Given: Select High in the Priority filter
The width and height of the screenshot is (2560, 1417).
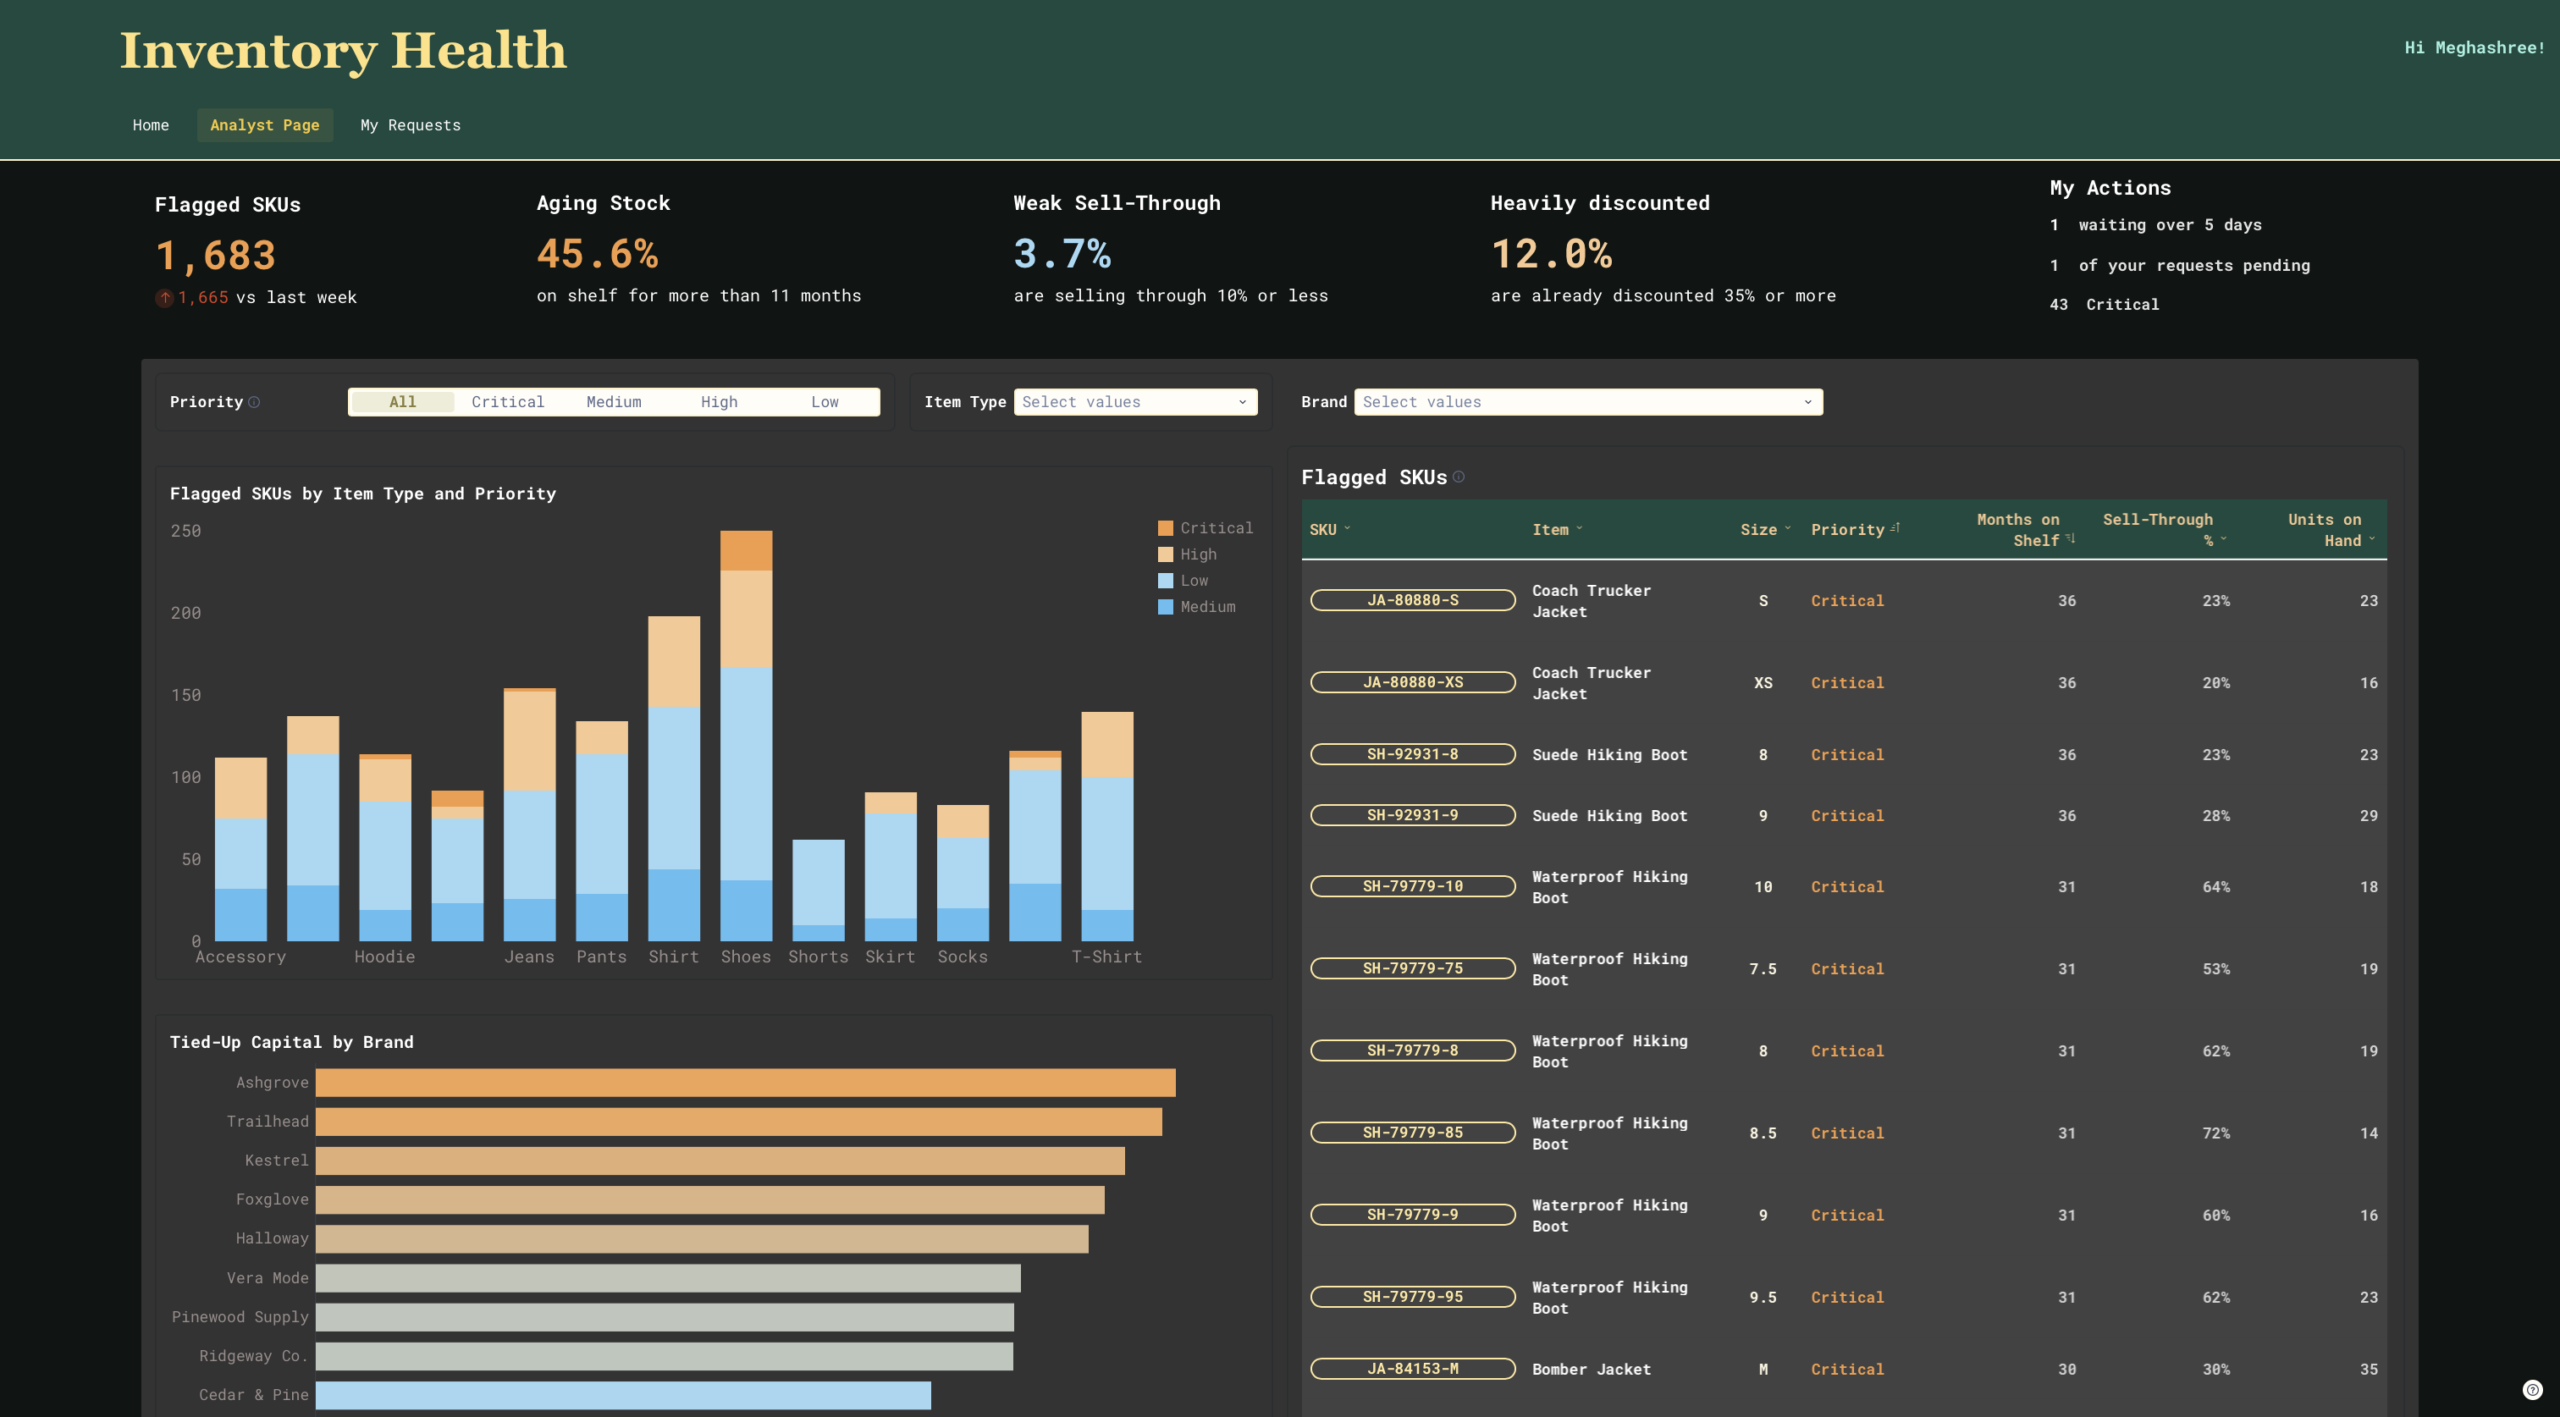Looking at the screenshot, I should tap(719, 402).
